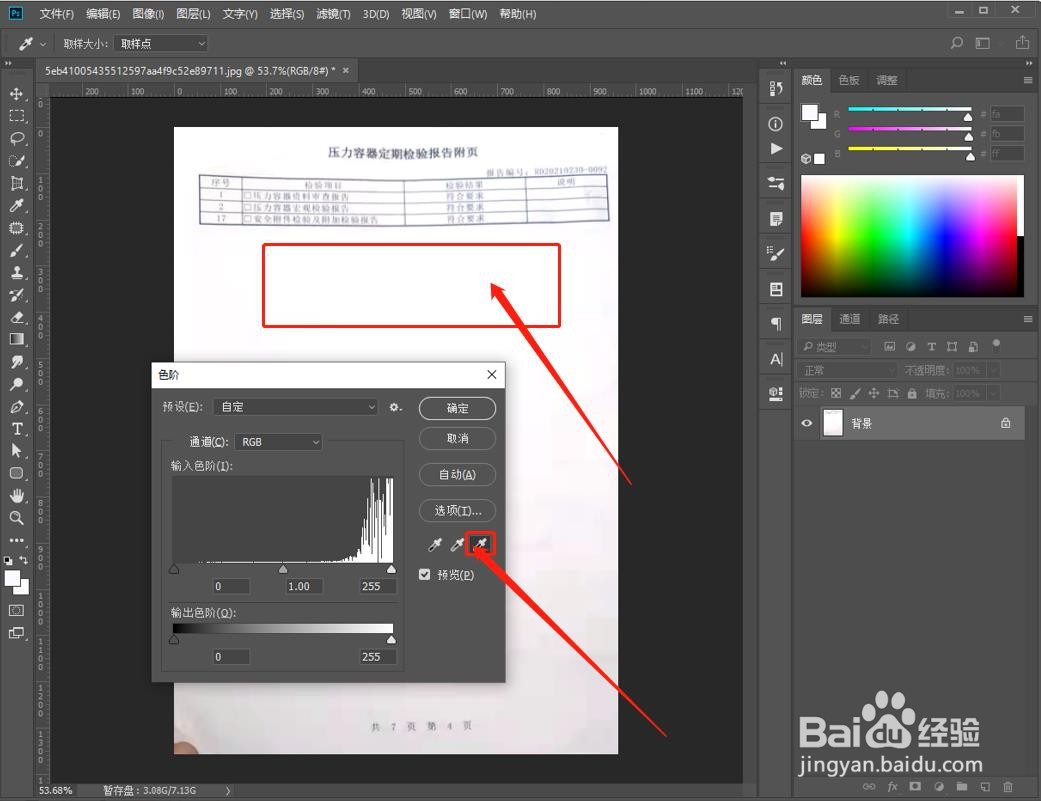The height and width of the screenshot is (801, 1041).
Task: Click the input midtone gamma slider
Action: pyautogui.click(x=283, y=569)
